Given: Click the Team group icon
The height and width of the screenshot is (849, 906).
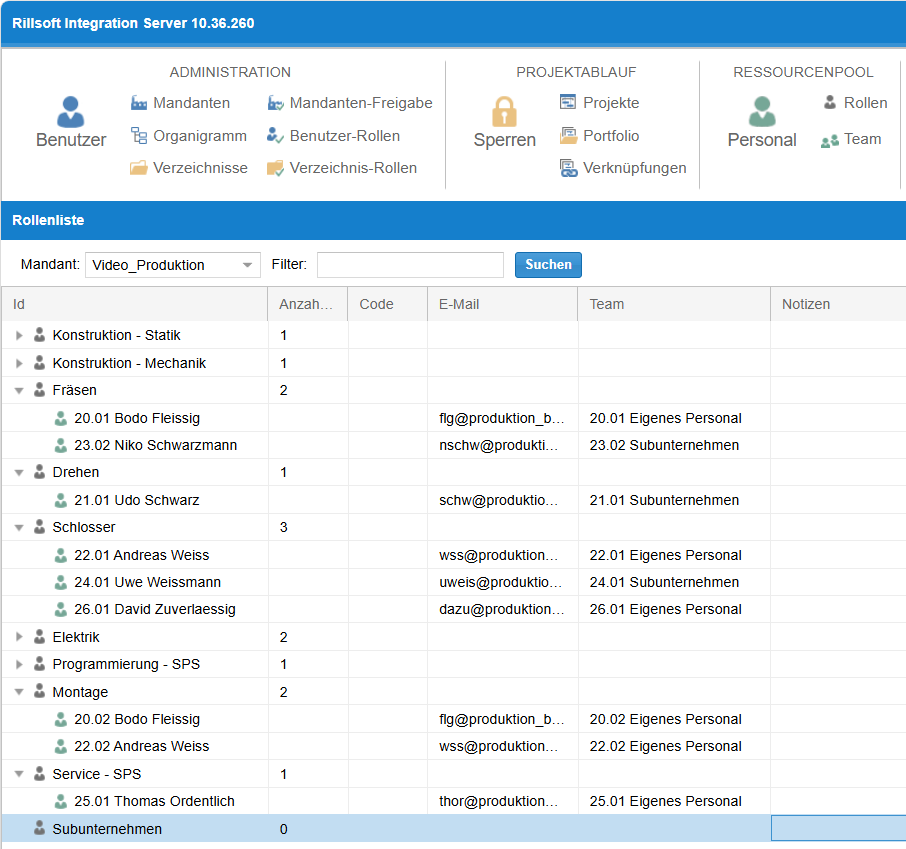Looking at the screenshot, I should (830, 140).
